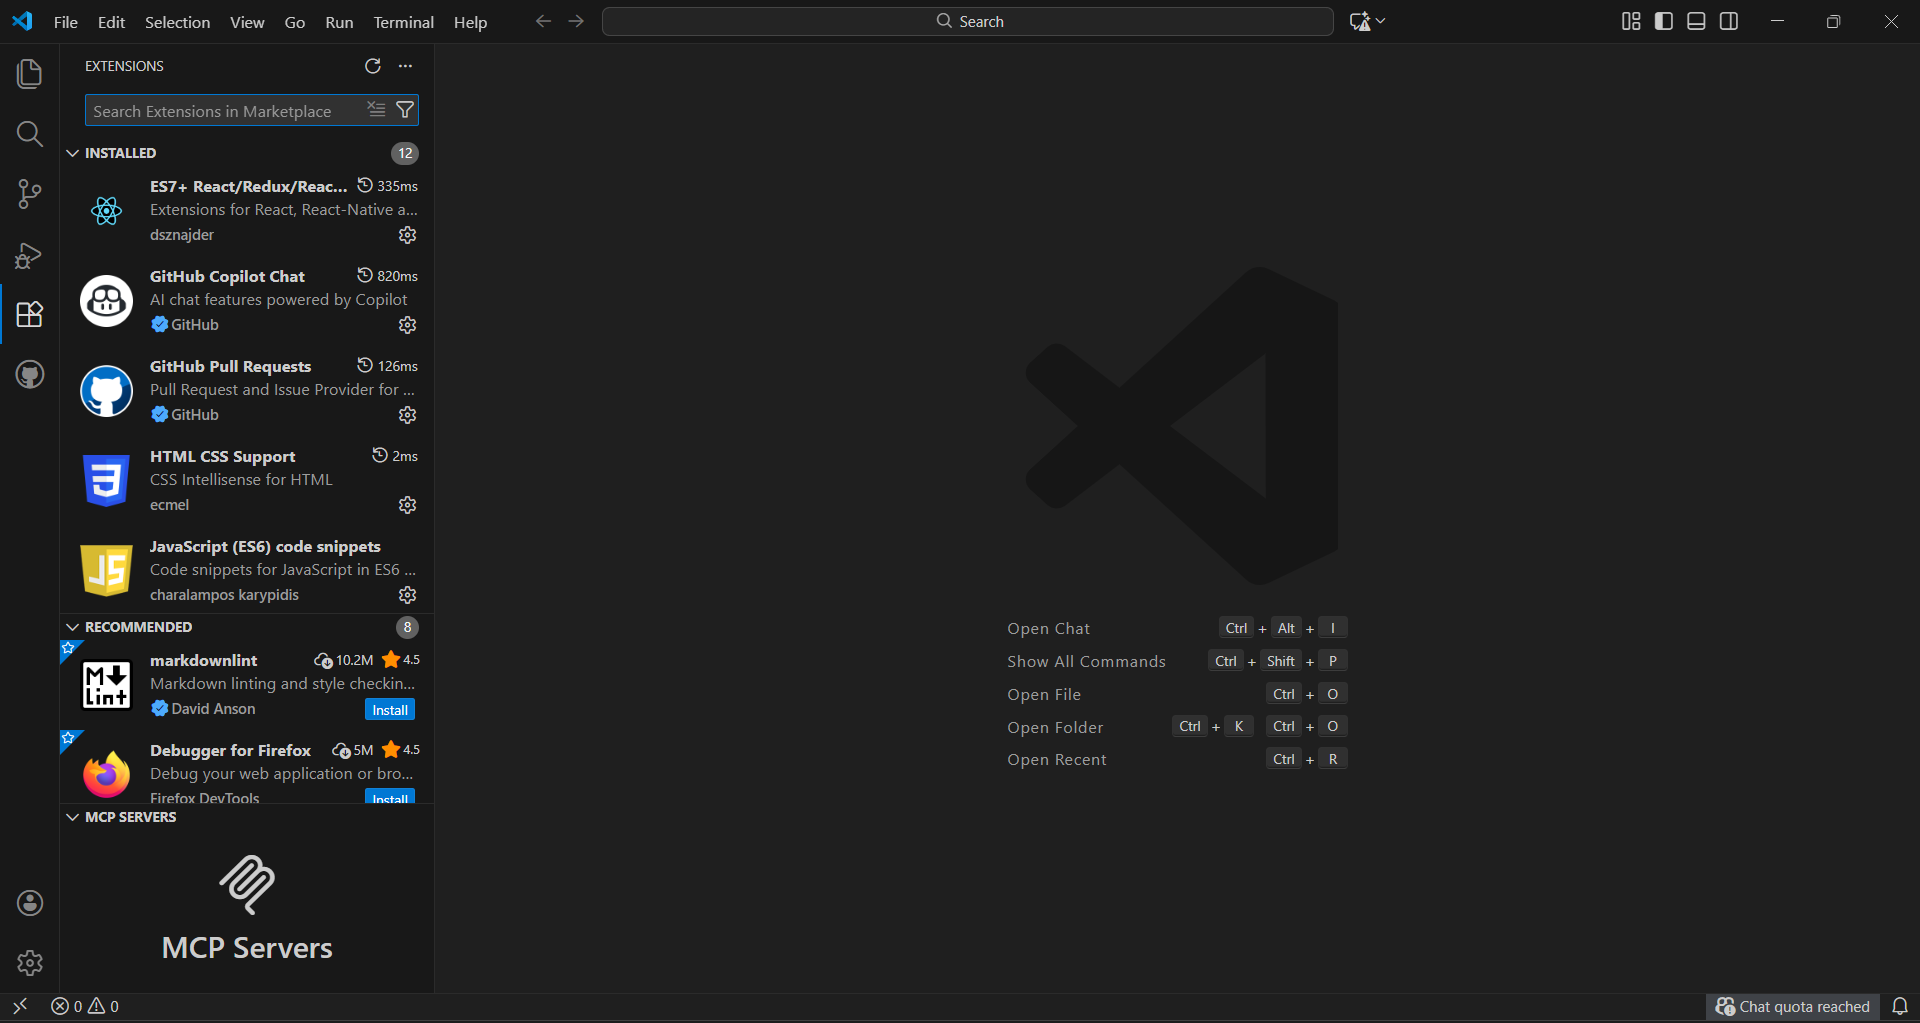Toggle the secondary side bar
The width and height of the screenshot is (1920, 1023).
click(x=1729, y=21)
